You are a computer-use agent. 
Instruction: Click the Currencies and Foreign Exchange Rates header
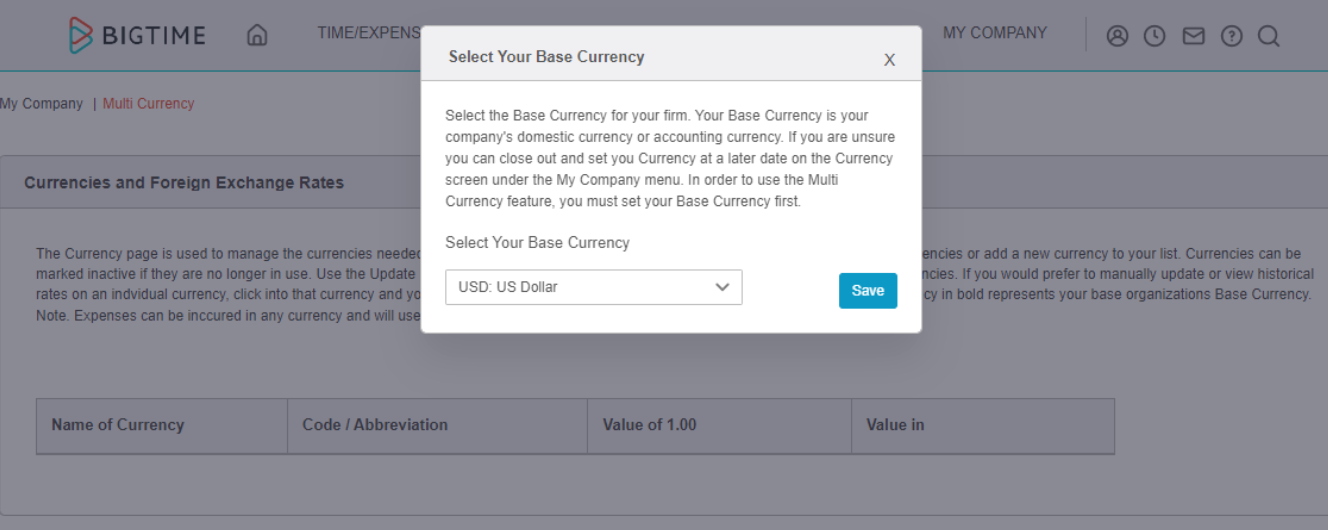[x=184, y=183]
